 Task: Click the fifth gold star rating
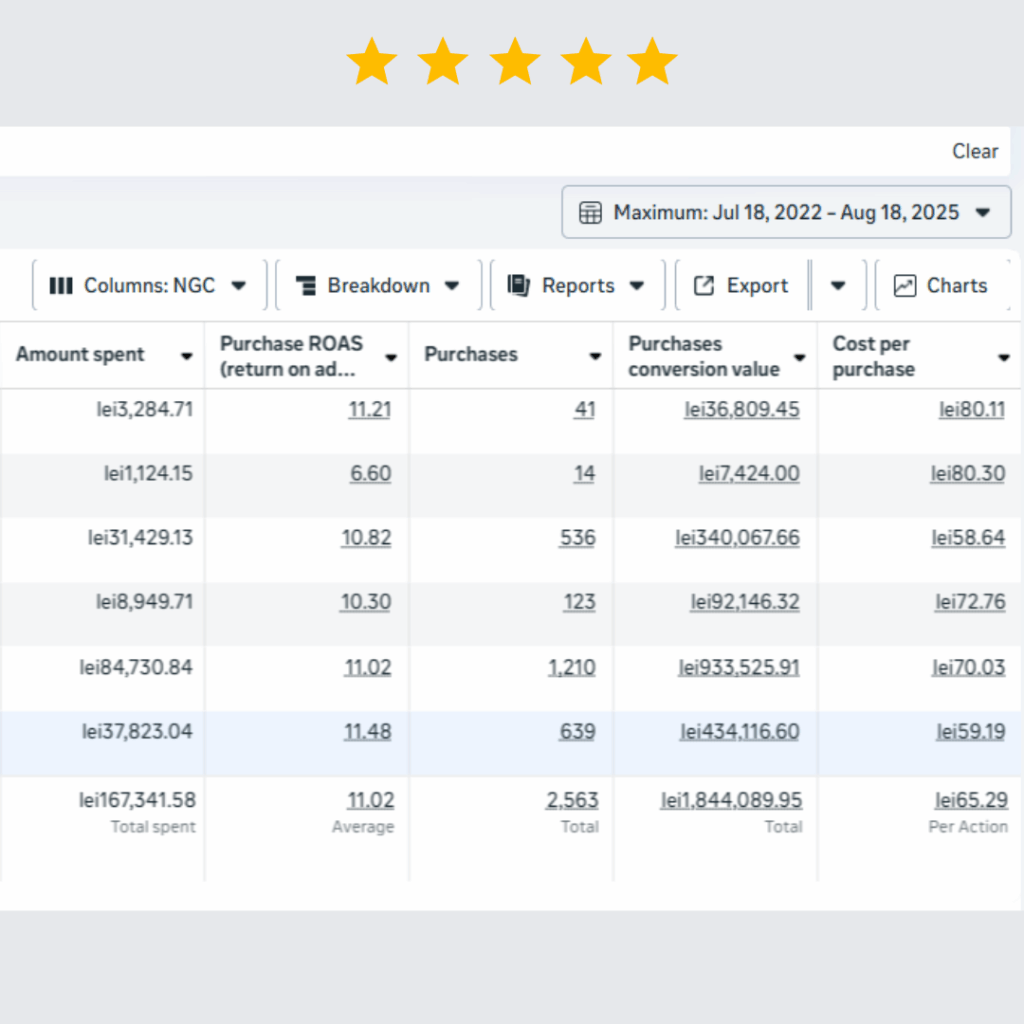tap(652, 62)
